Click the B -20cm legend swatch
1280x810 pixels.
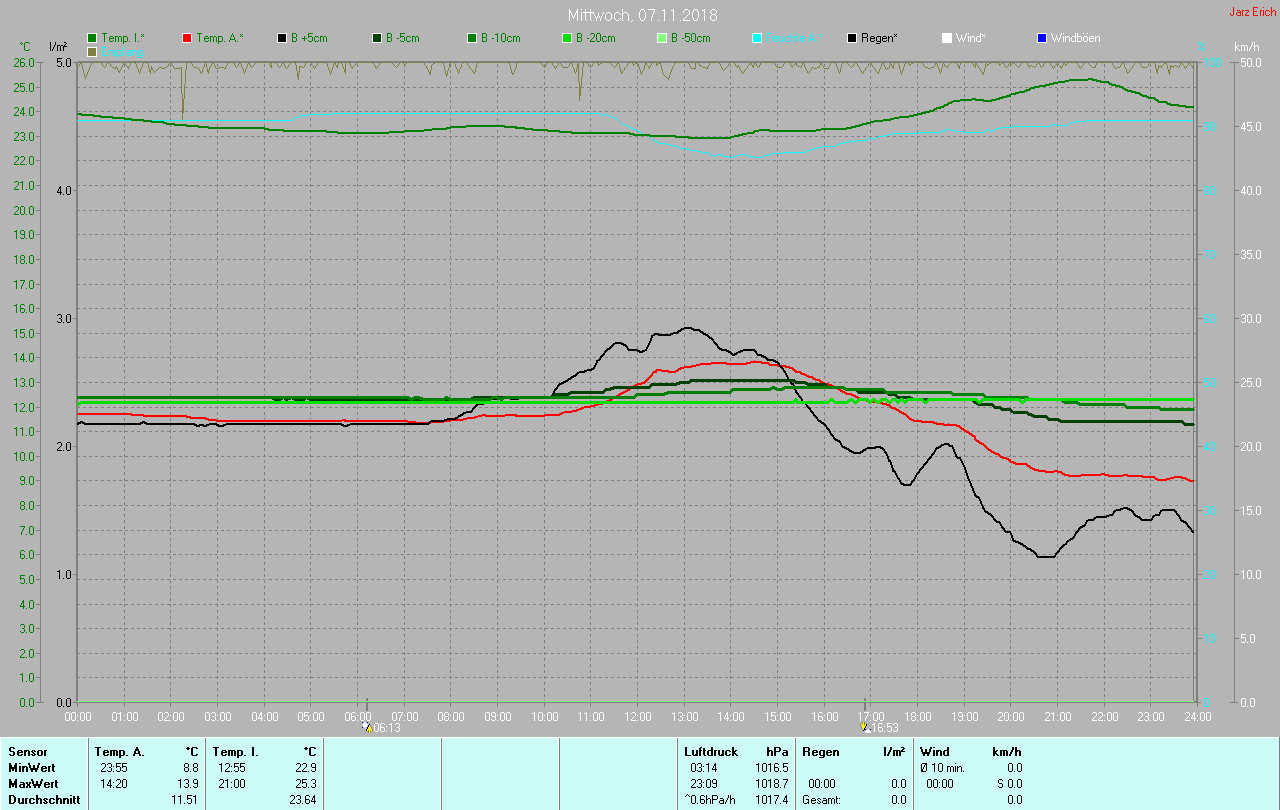point(567,38)
